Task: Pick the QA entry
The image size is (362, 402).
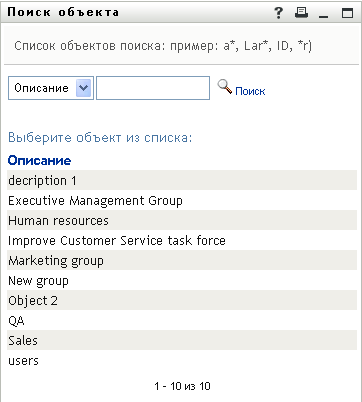Action: tap(182, 320)
